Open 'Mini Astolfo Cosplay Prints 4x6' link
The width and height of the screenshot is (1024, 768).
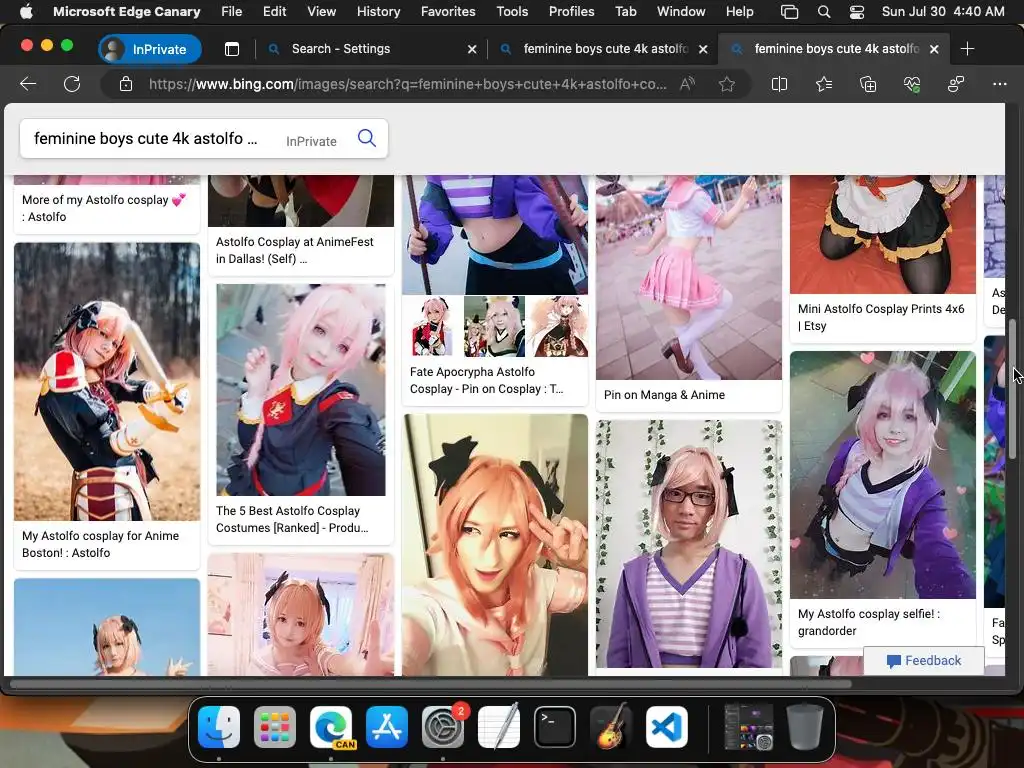click(881, 317)
